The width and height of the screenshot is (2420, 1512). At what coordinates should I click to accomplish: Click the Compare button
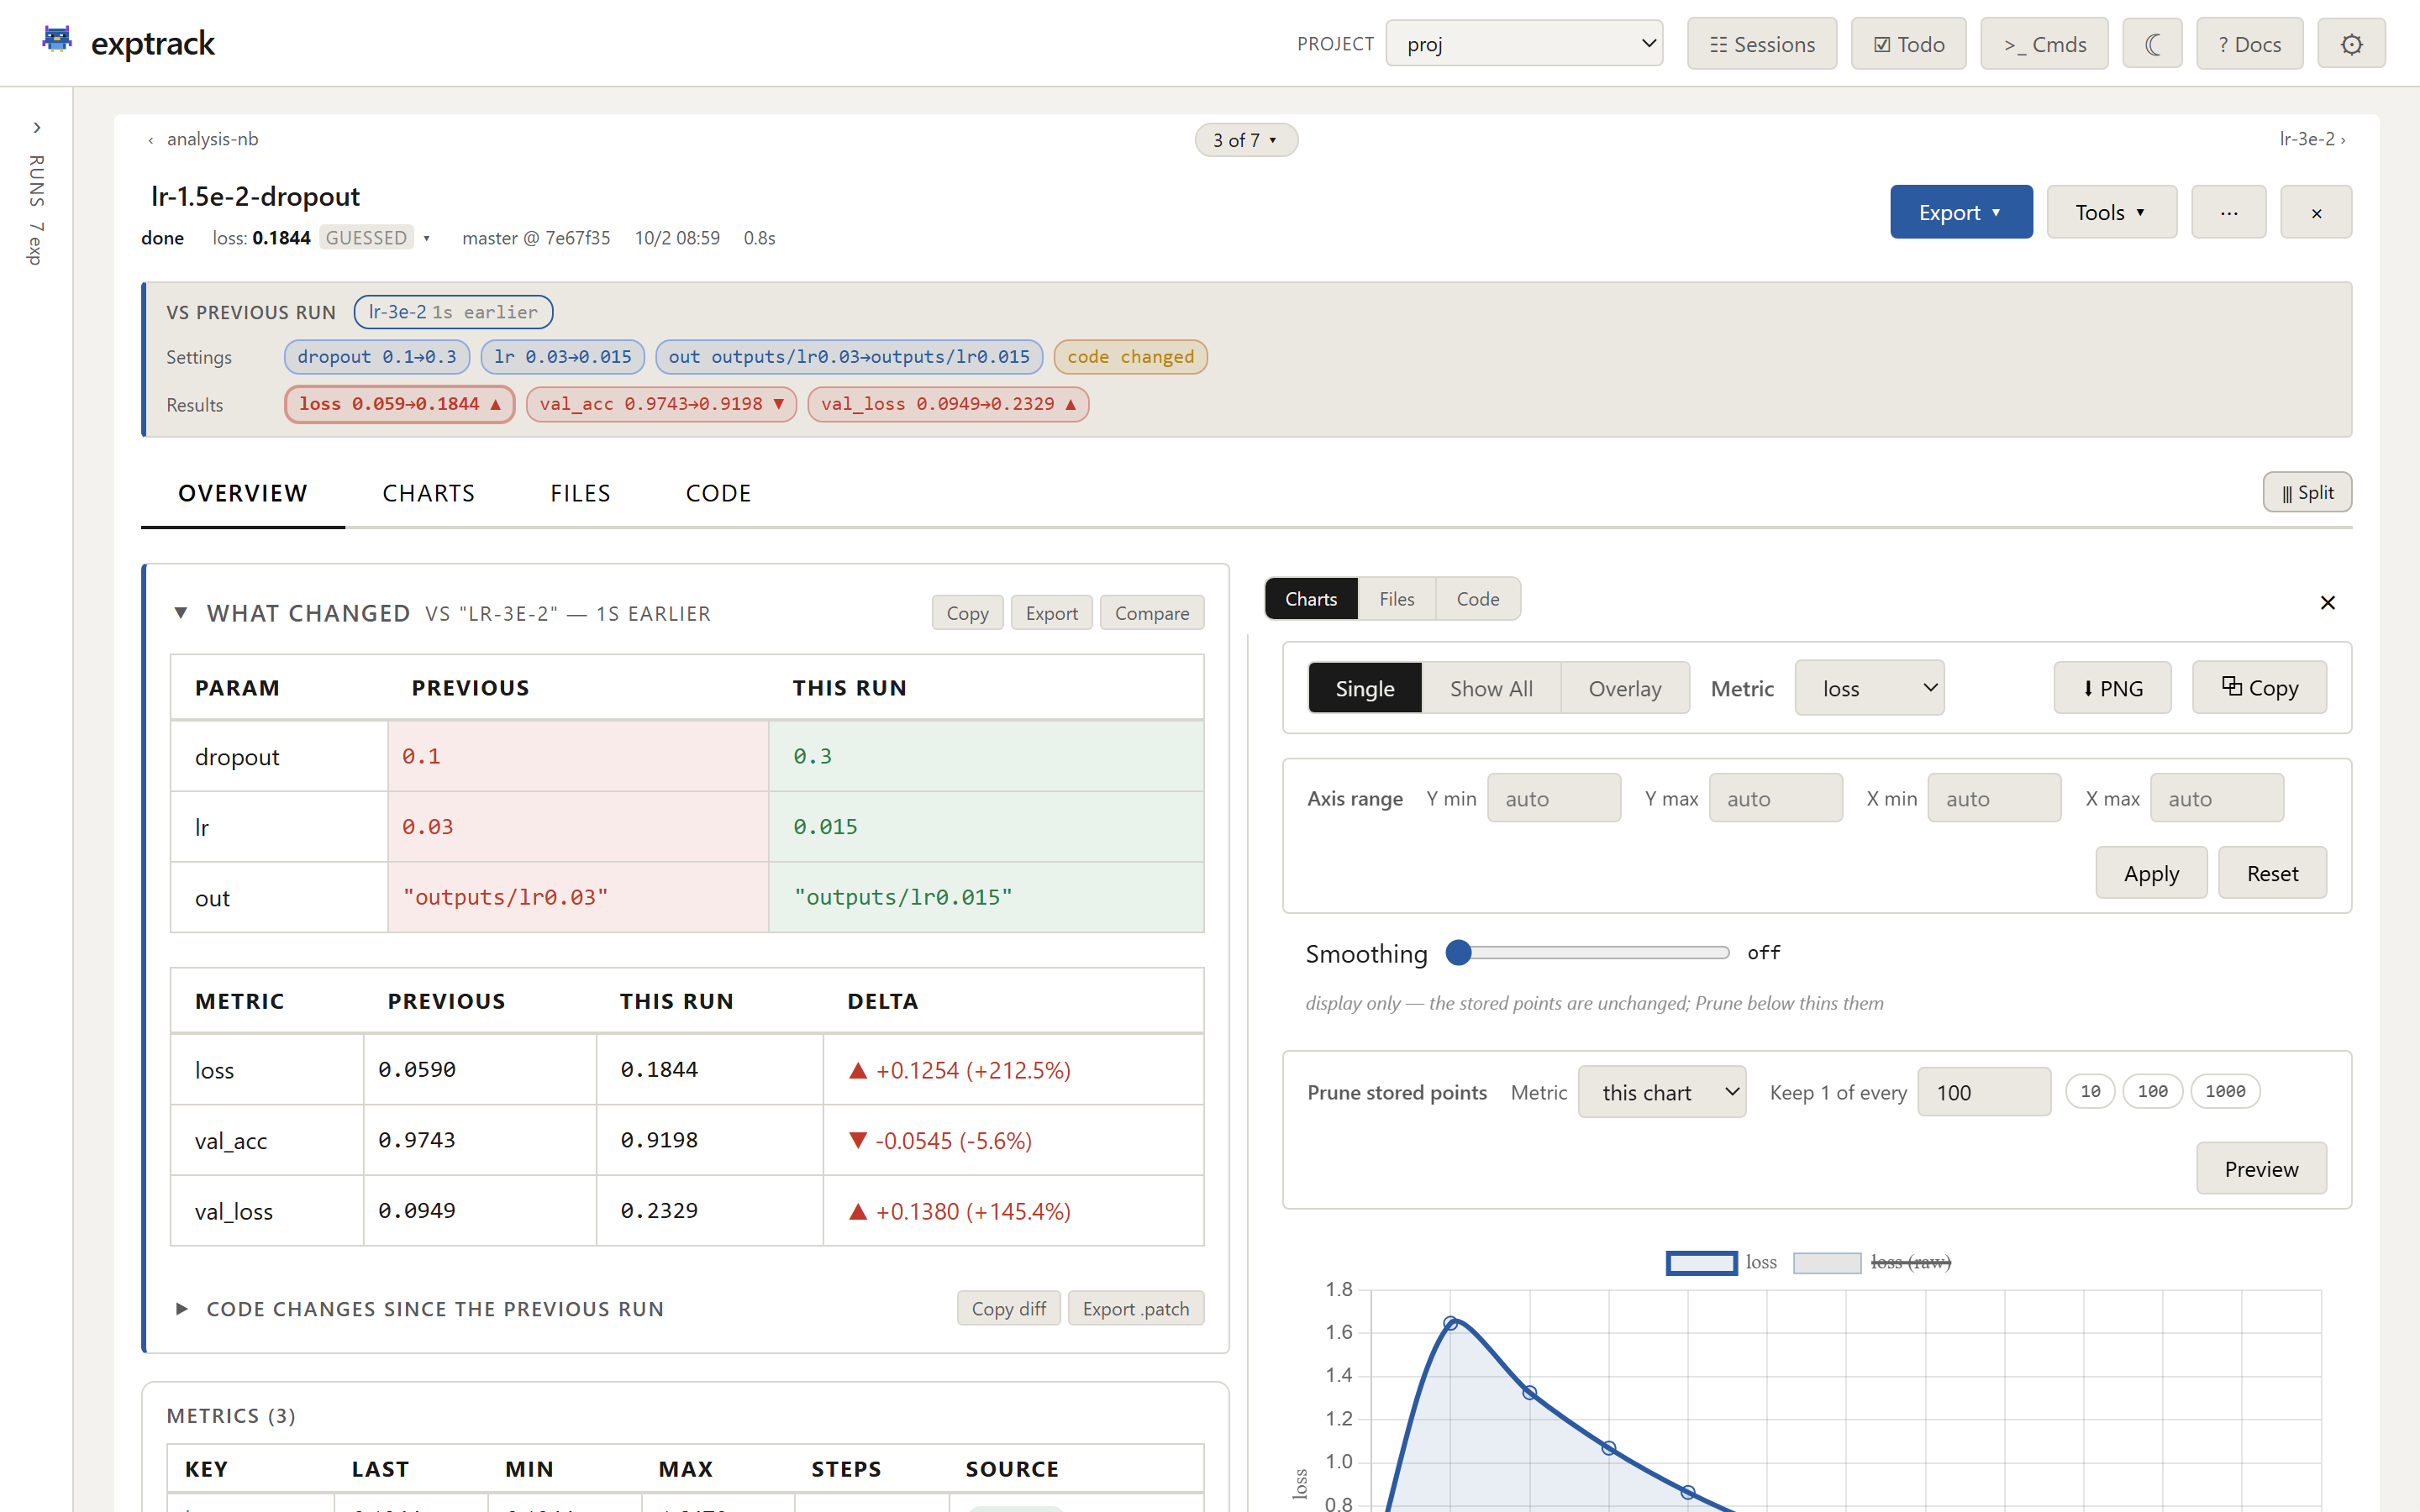click(x=1152, y=613)
